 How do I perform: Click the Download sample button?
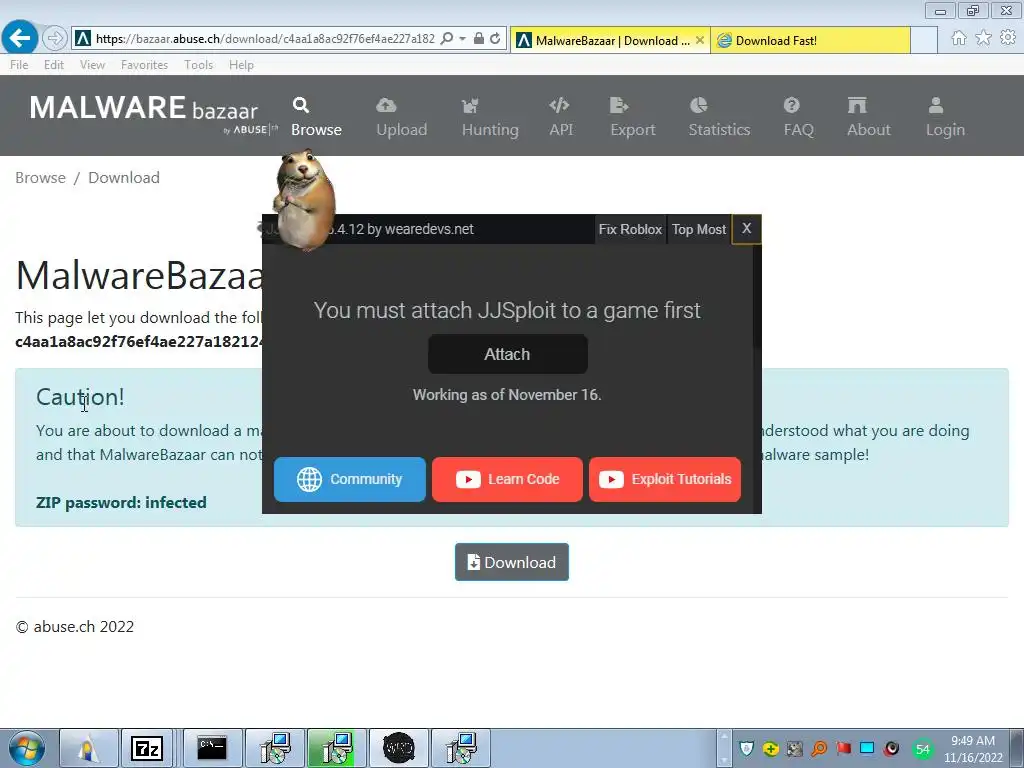[511, 562]
